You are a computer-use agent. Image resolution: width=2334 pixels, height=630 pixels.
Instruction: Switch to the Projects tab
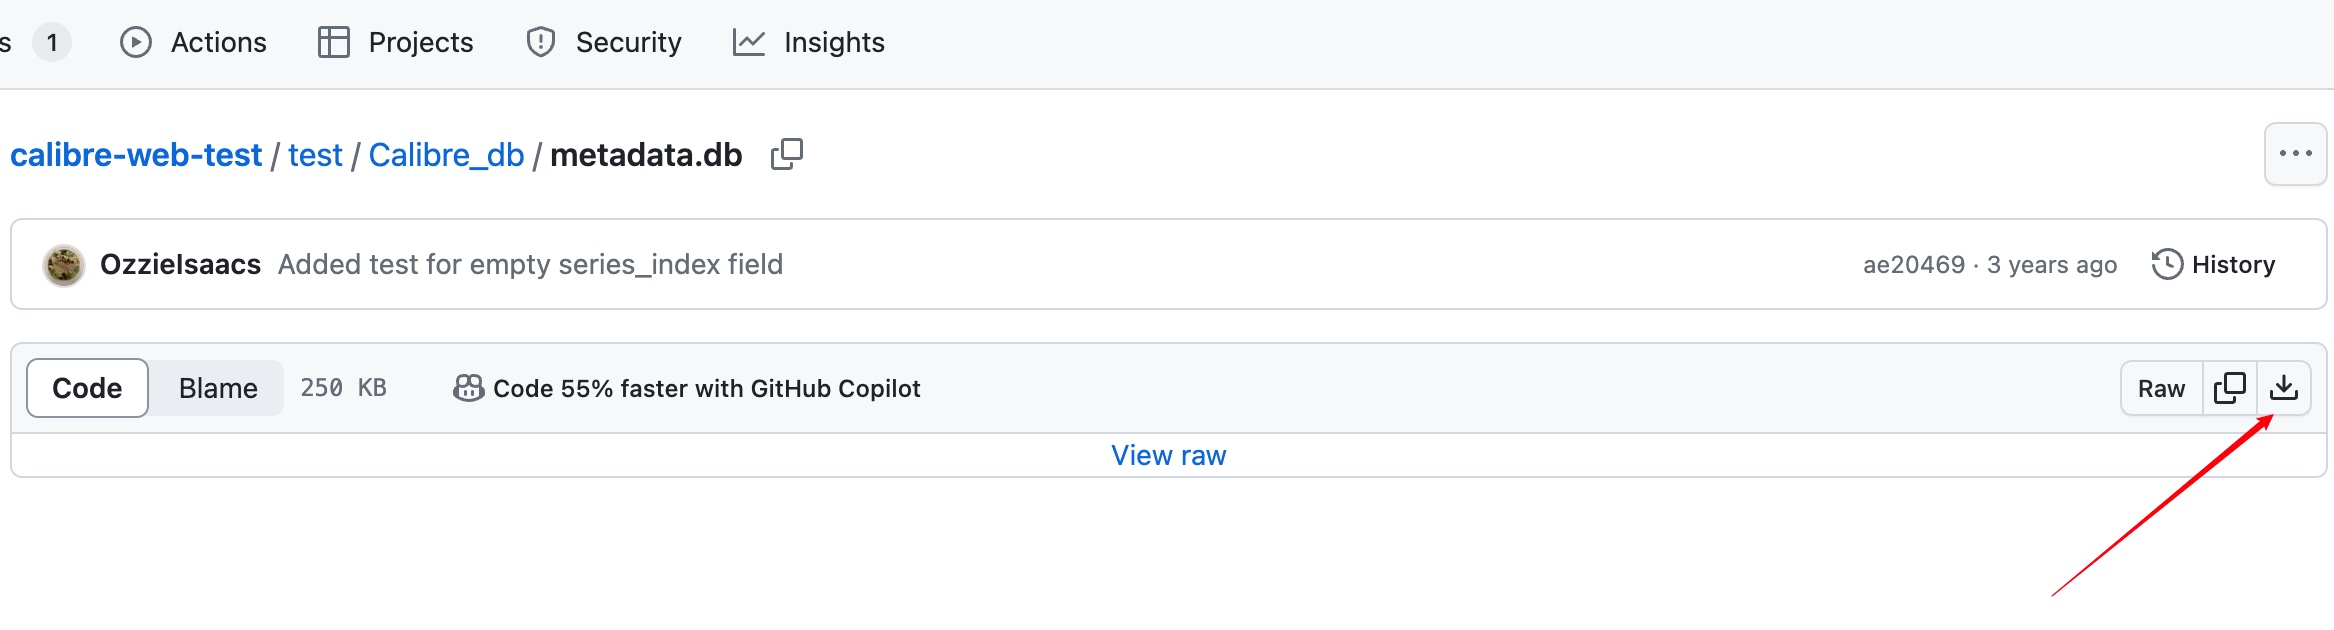coord(396,42)
